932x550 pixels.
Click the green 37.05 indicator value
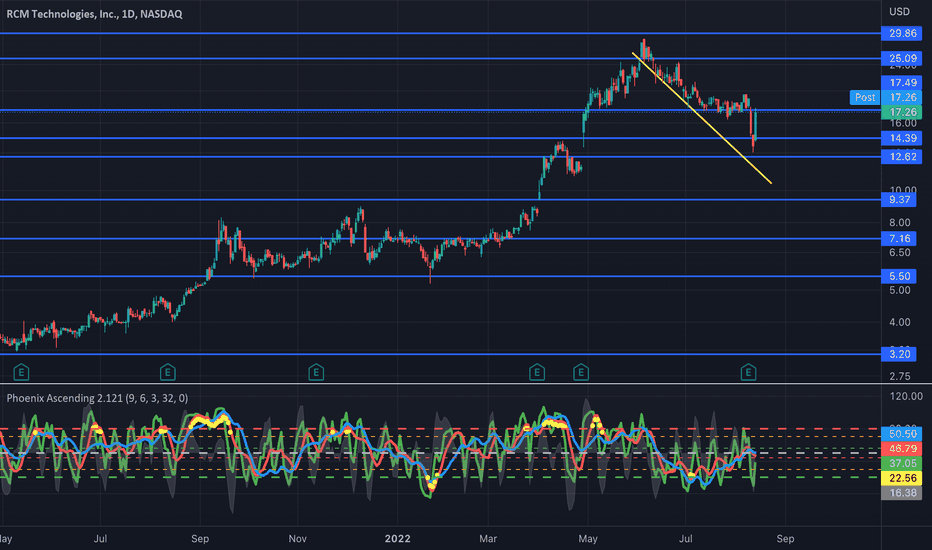(902, 463)
